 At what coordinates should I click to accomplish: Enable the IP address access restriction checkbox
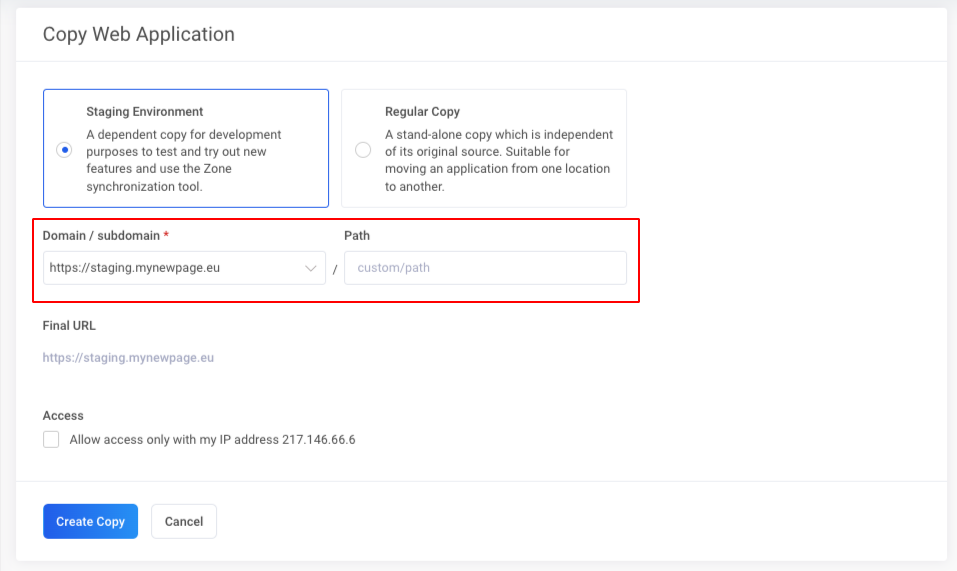[x=51, y=439]
